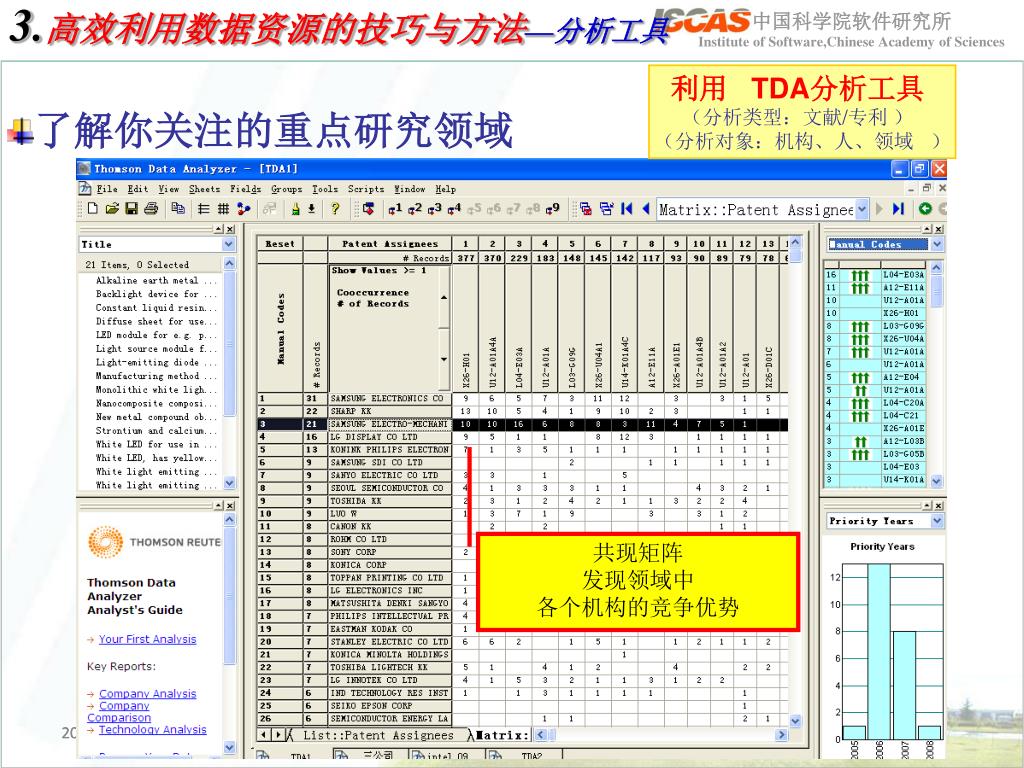Click the Save disk icon
This screenshot has height=768, width=1024.
[131, 208]
